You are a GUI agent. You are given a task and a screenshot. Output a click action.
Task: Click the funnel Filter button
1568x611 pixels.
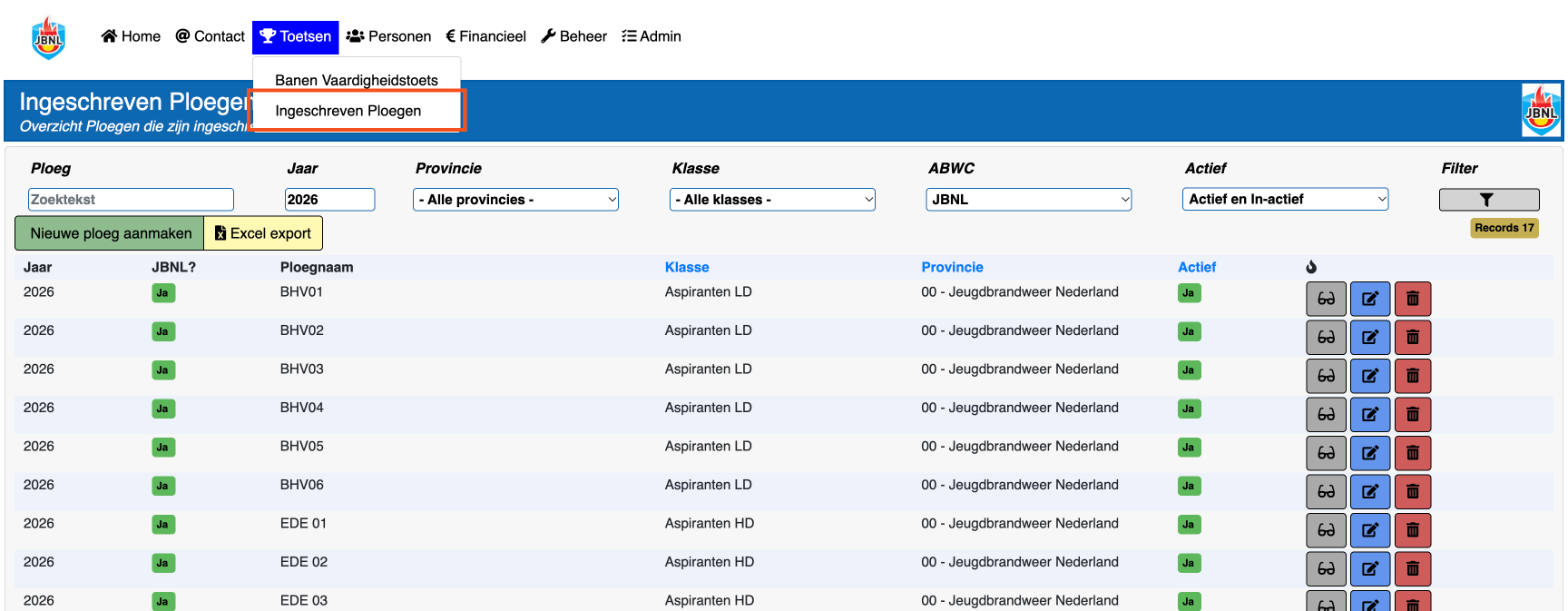tap(1489, 200)
